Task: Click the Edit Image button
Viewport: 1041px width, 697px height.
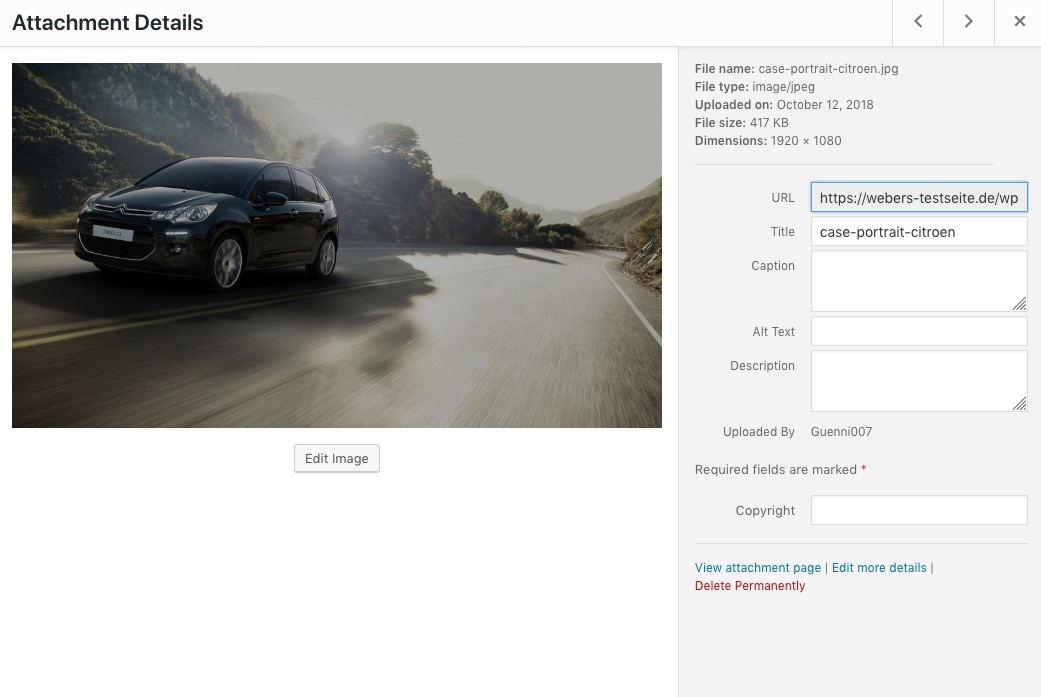Action: tap(337, 459)
